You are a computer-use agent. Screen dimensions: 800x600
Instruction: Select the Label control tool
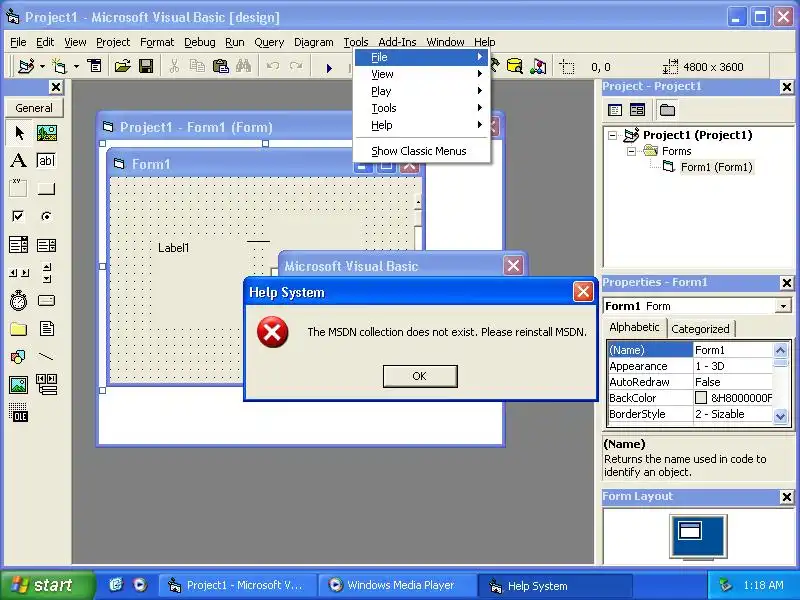19,161
